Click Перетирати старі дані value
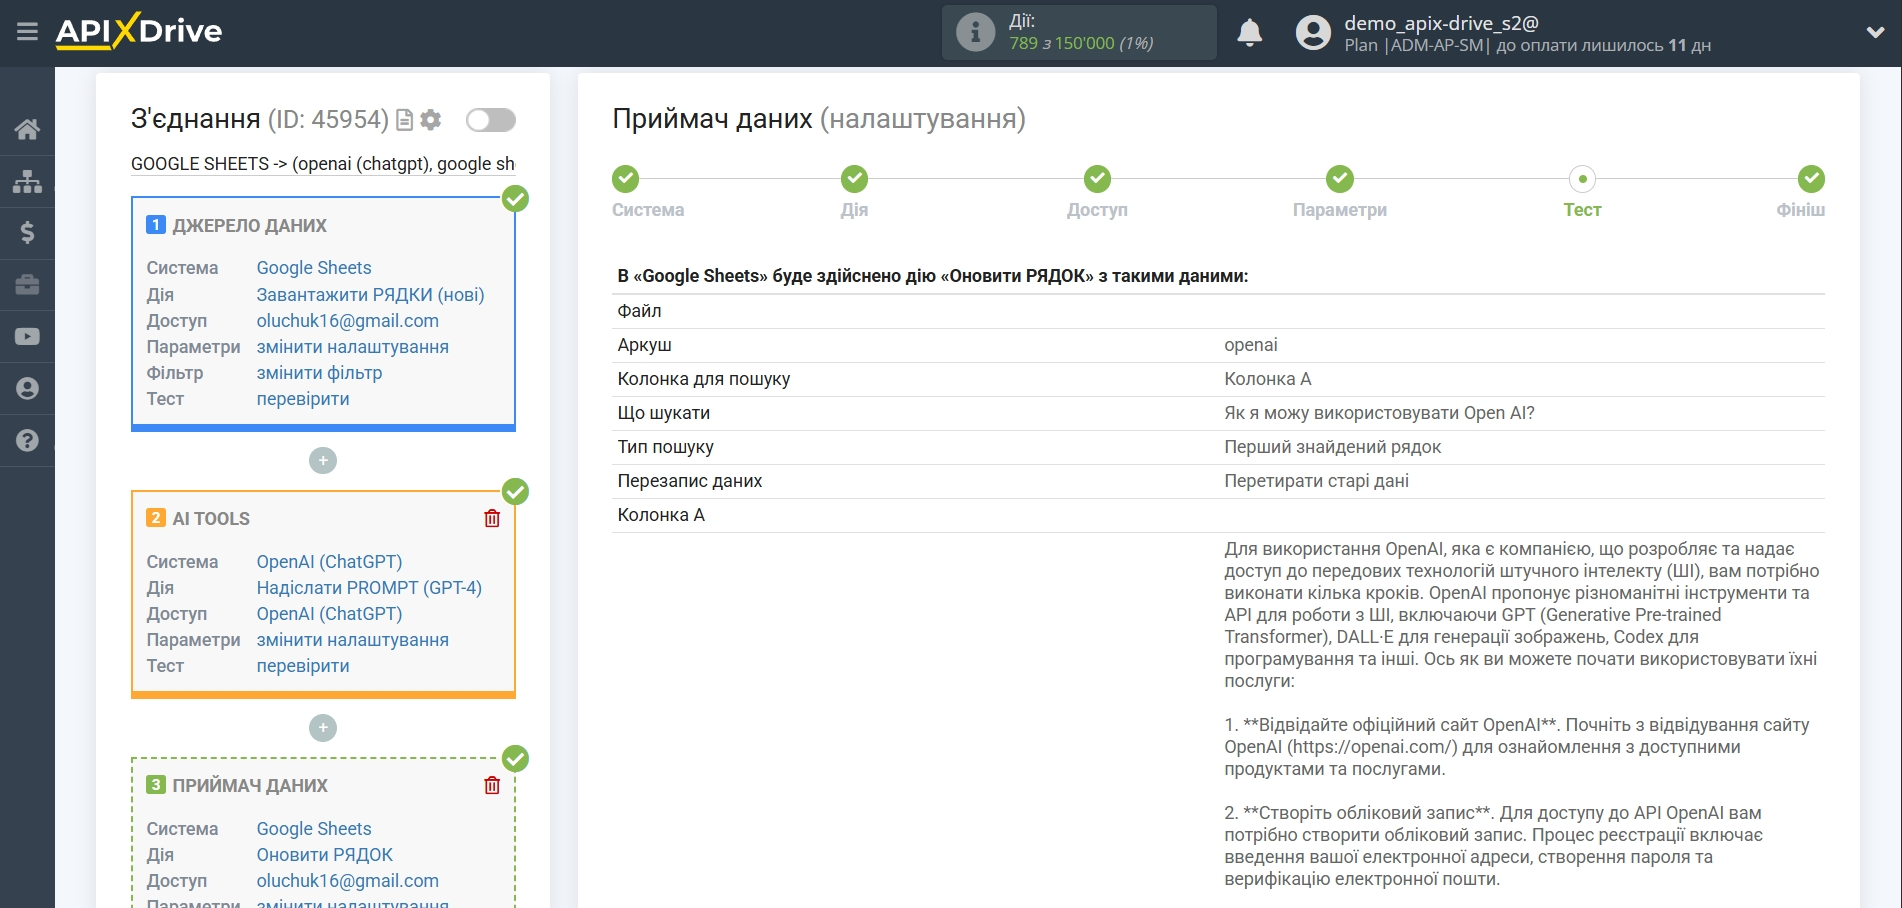The width and height of the screenshot is (1902, 908). tap(1316, 481)
